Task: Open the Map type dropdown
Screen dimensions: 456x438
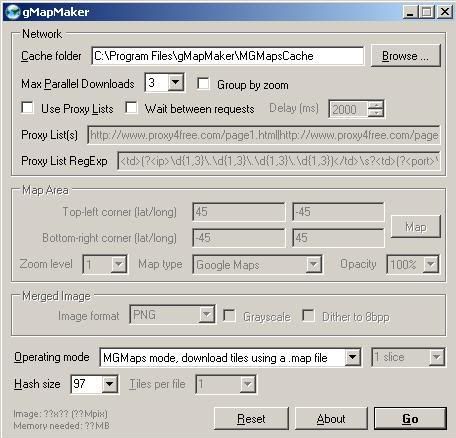Action: pos(314,265)
